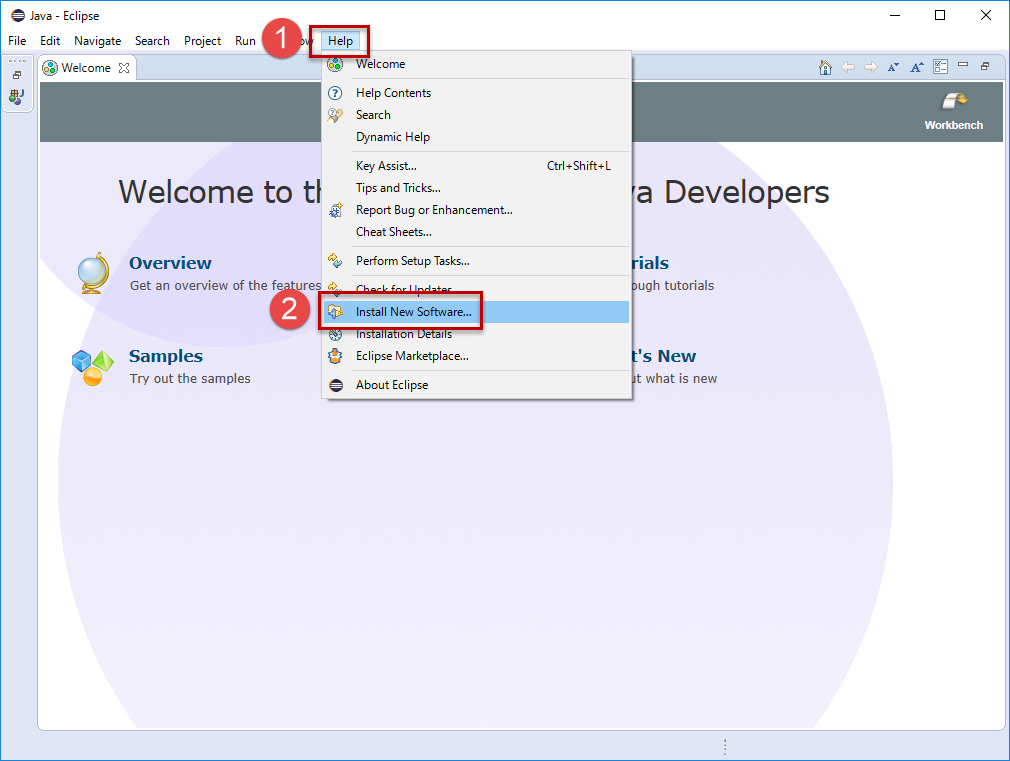Click the Eclipse logo in title bar
1010x761 pixels.
(18, 15)
